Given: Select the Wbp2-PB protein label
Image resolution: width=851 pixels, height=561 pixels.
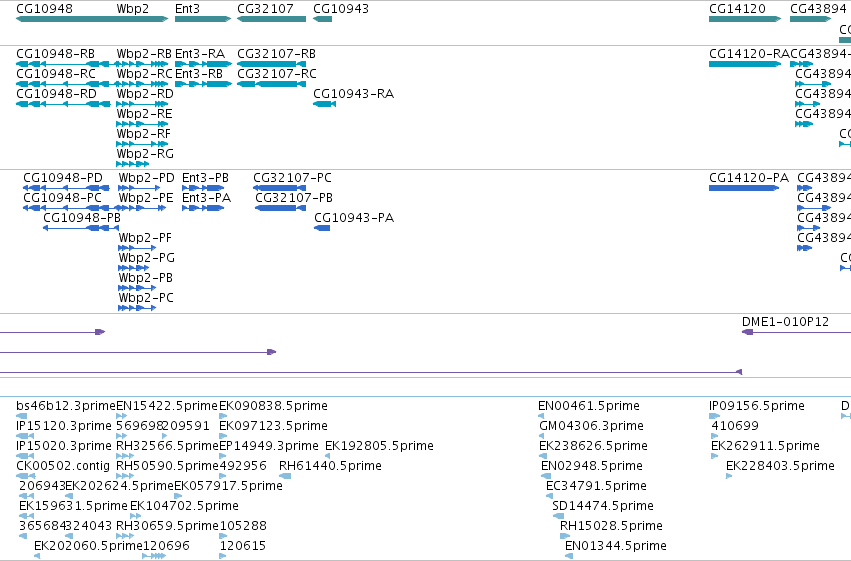Looking at the screenshot, I should (145, 278).
